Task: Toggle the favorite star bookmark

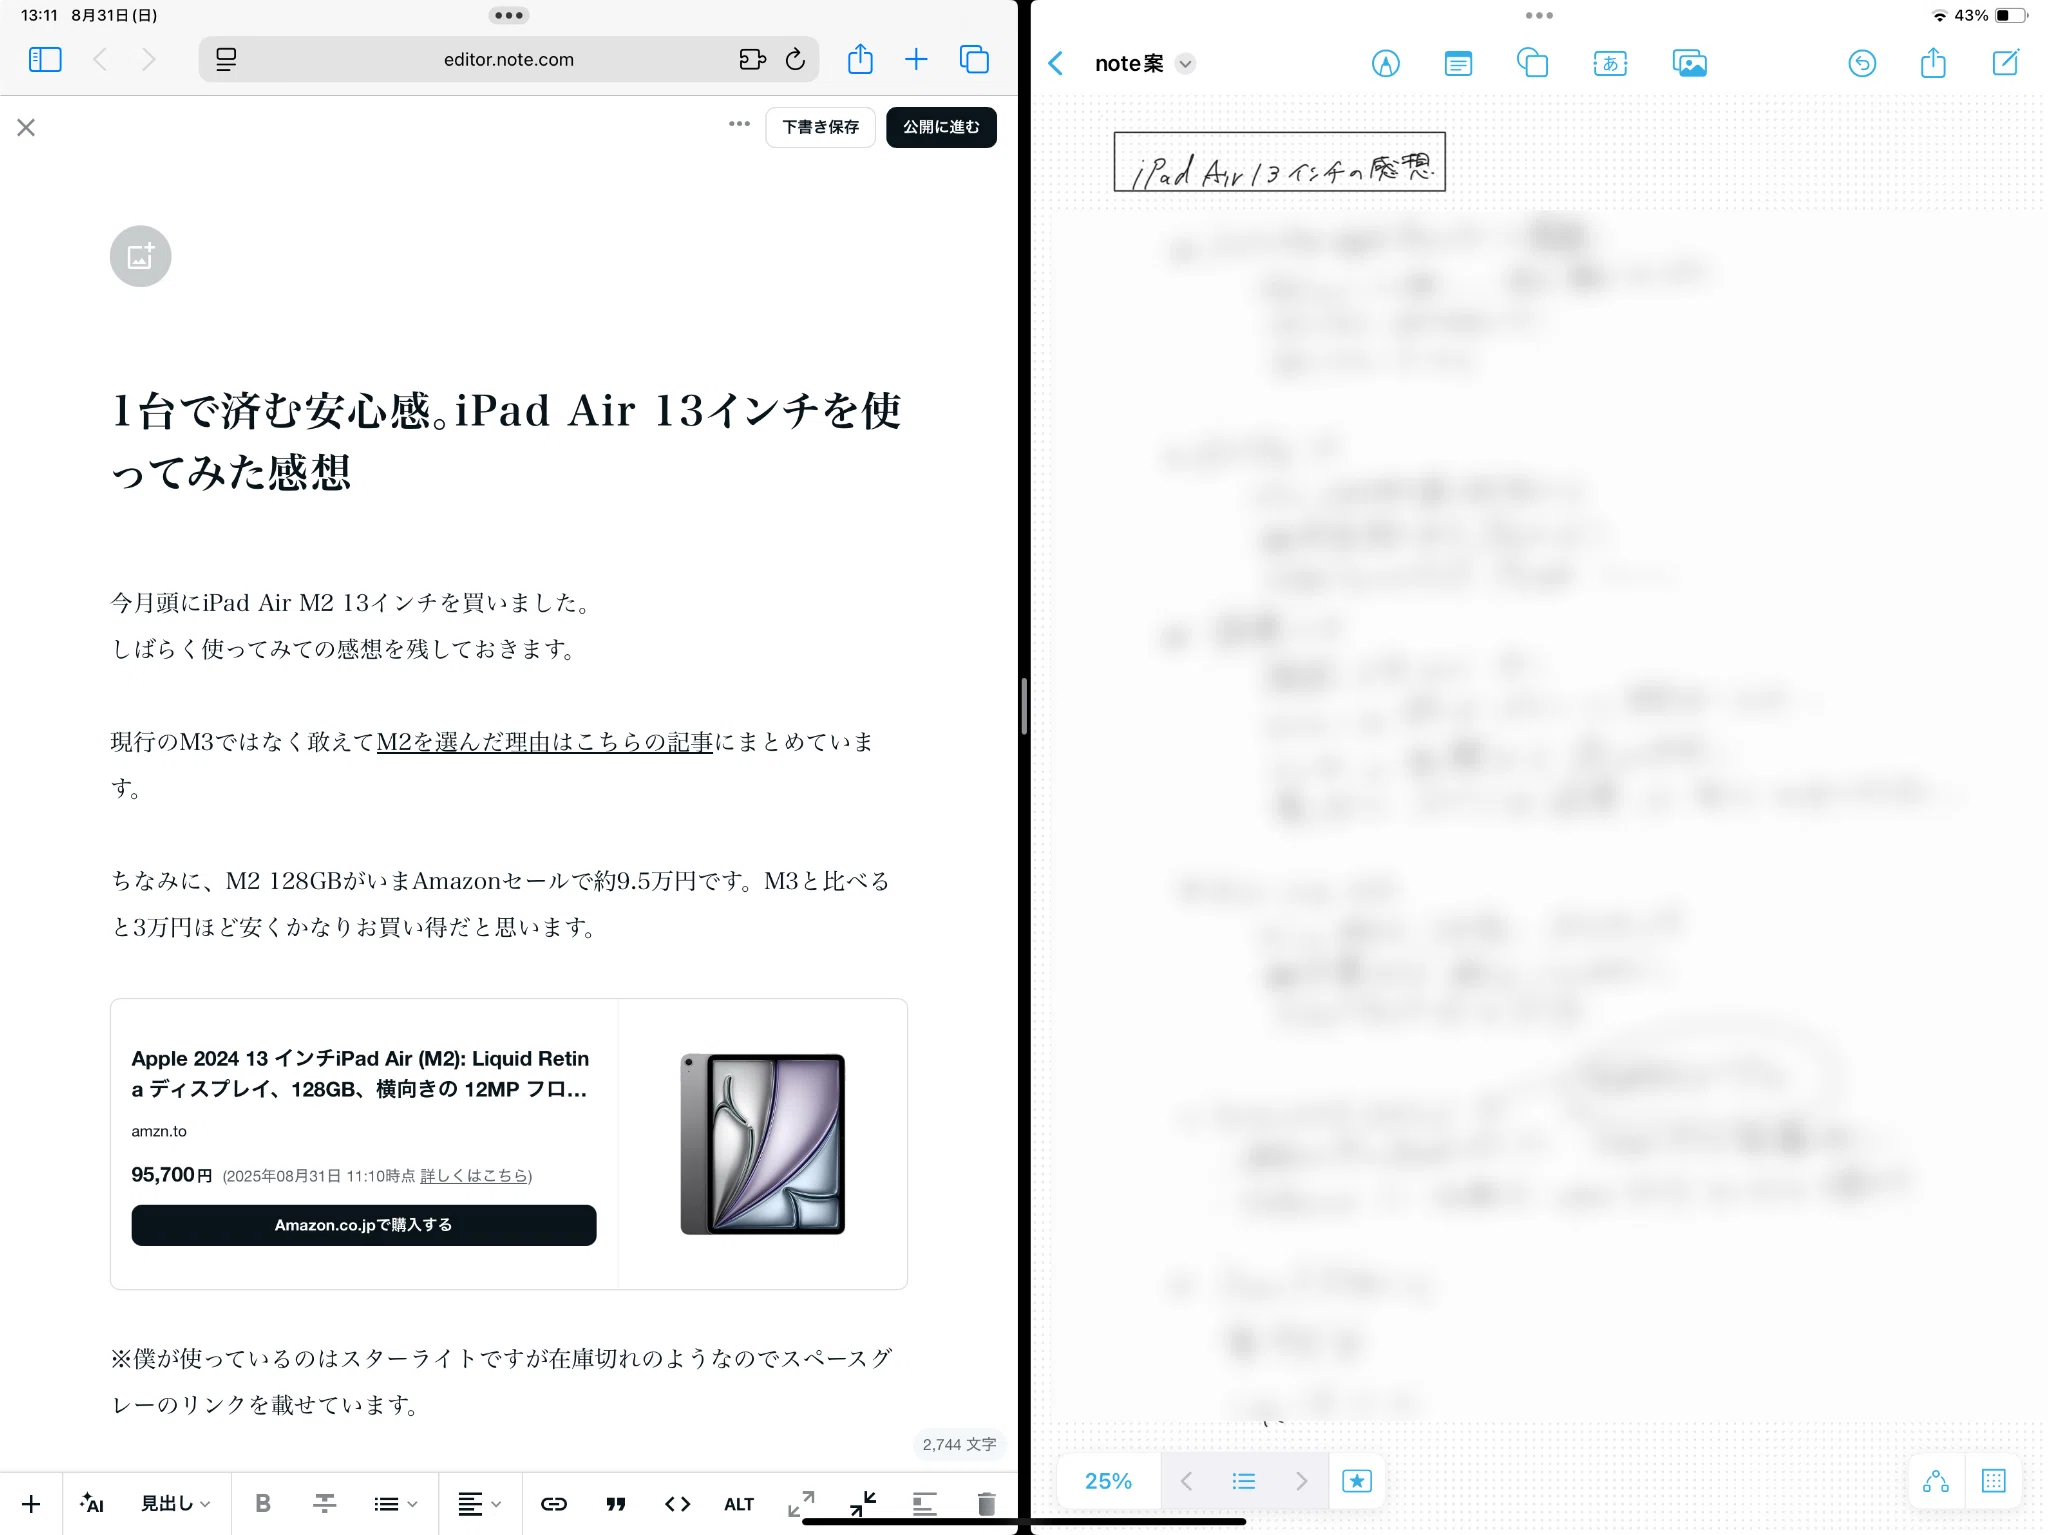Action: (1357, 1481)
